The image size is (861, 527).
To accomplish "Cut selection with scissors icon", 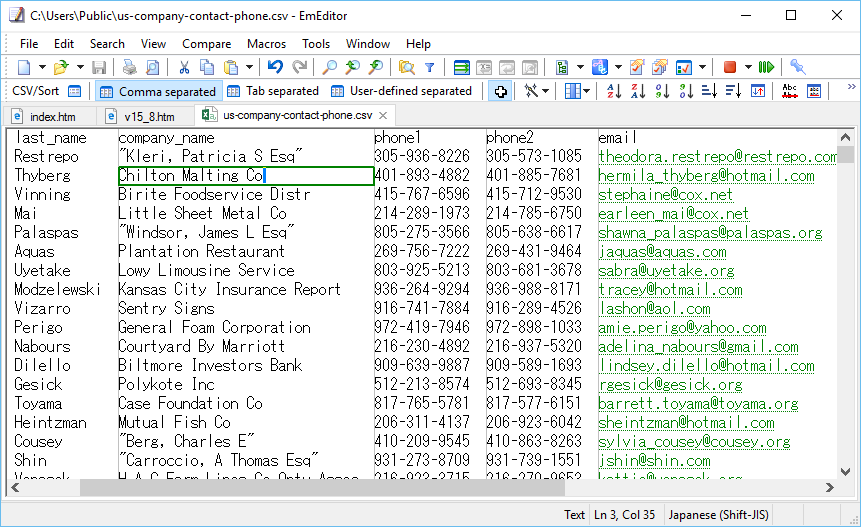I will (184, 68).
